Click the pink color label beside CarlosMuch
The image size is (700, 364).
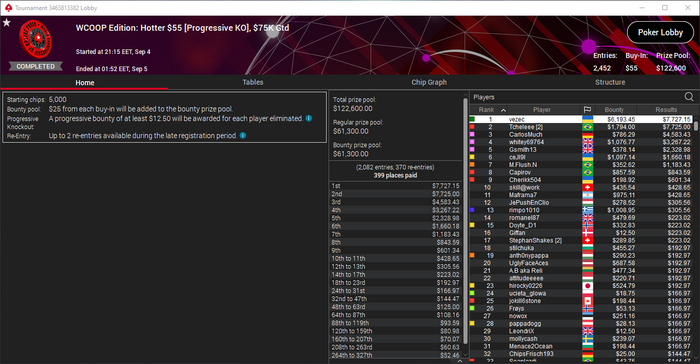(472, 134)
